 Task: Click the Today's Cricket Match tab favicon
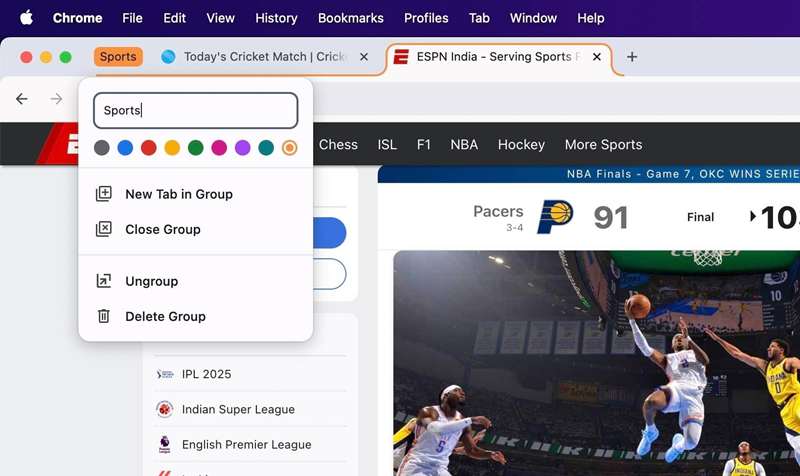pos(168,57)
